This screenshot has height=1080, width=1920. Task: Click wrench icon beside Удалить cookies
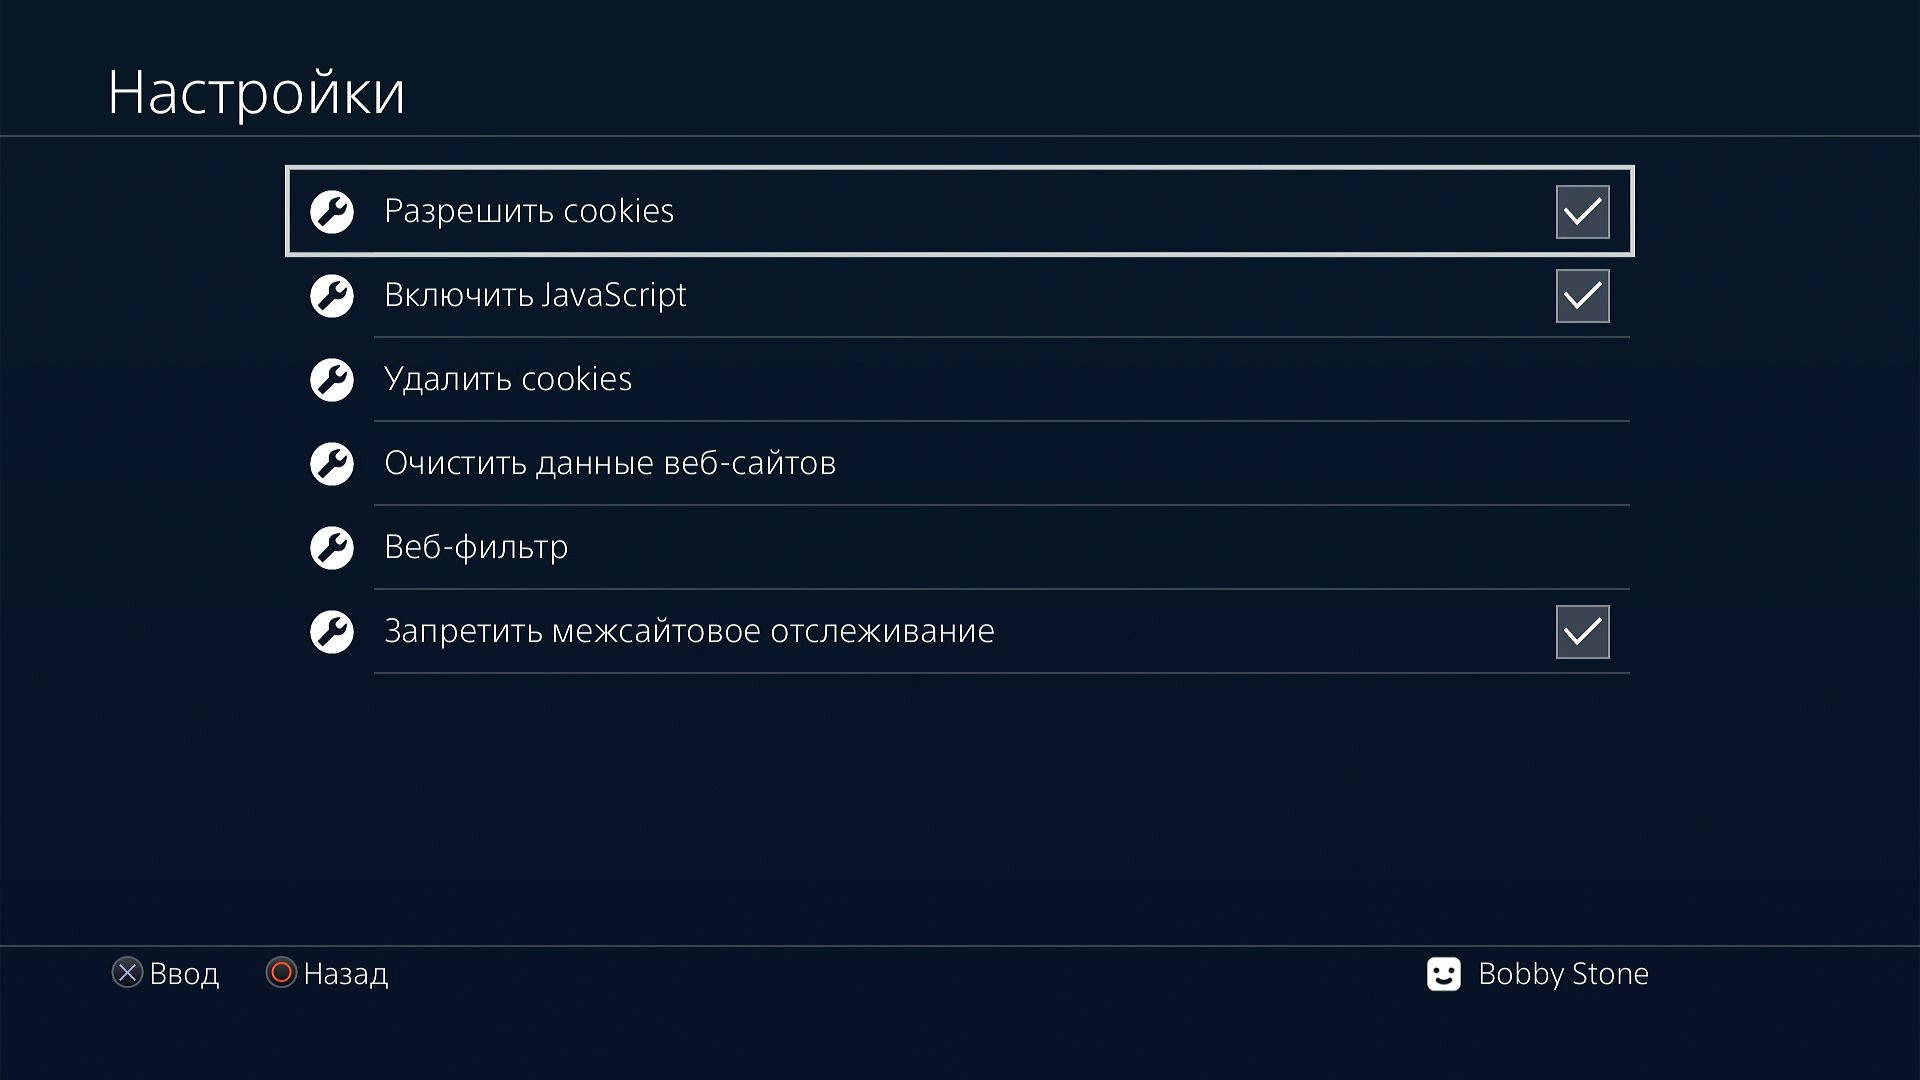pos(332,380)
